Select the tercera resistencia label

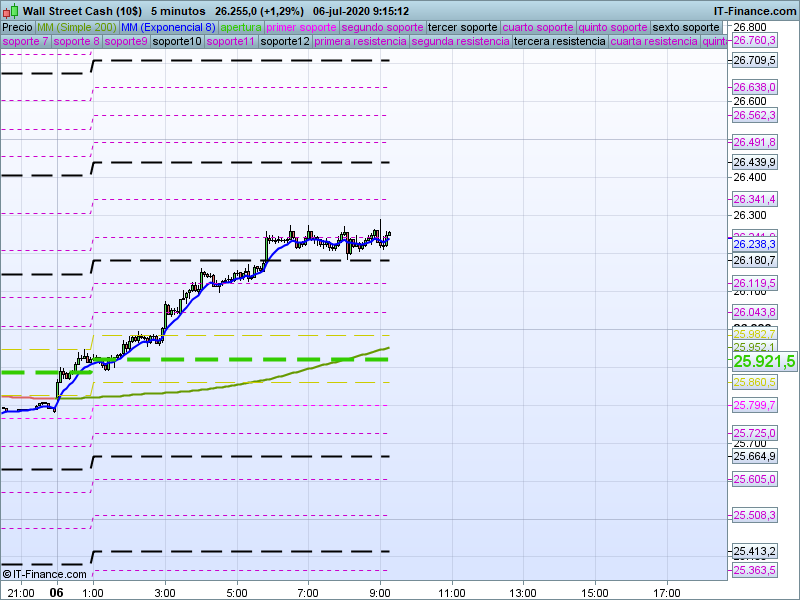coord(559,42)
